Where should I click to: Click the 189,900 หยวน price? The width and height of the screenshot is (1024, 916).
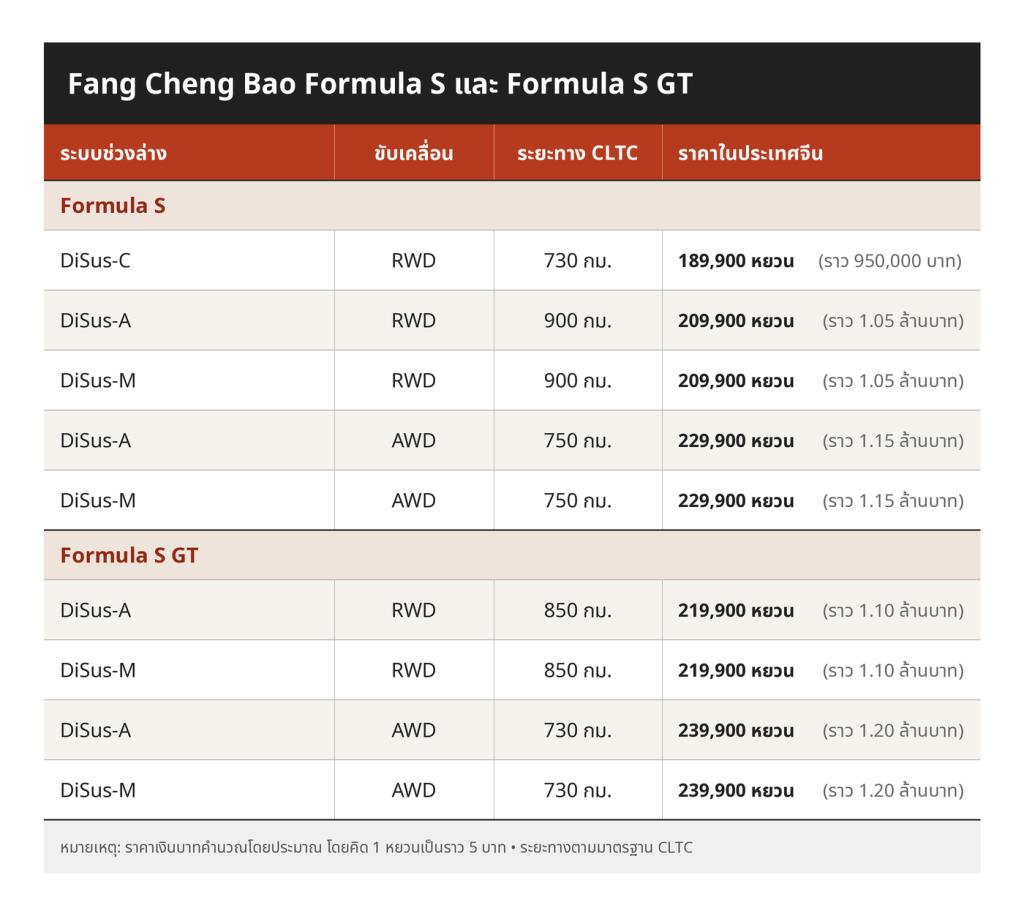click(x=736, y=261)
